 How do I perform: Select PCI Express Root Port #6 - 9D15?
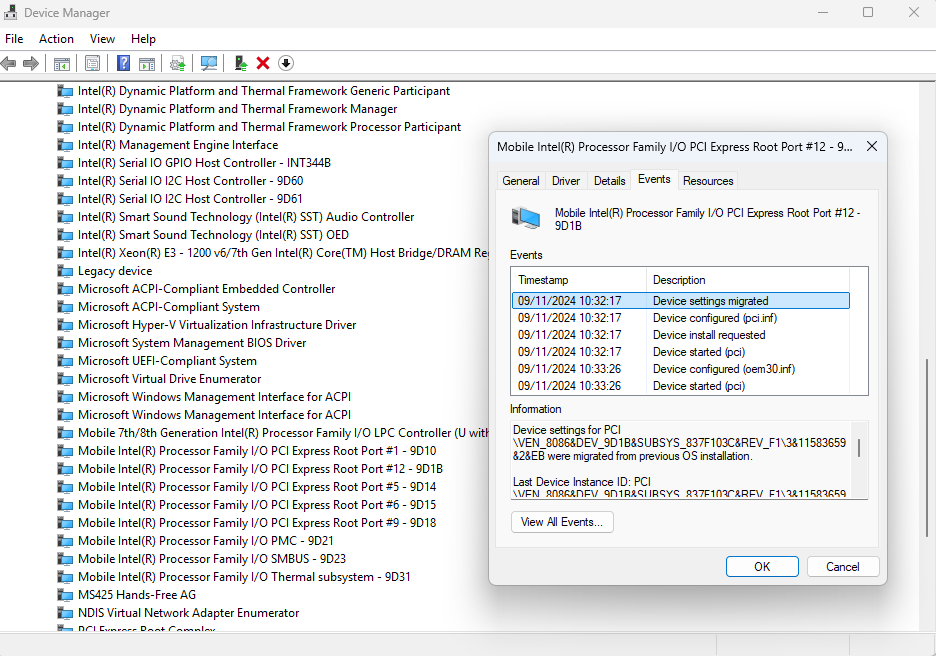pyautogui.click(x=257, y=505)
